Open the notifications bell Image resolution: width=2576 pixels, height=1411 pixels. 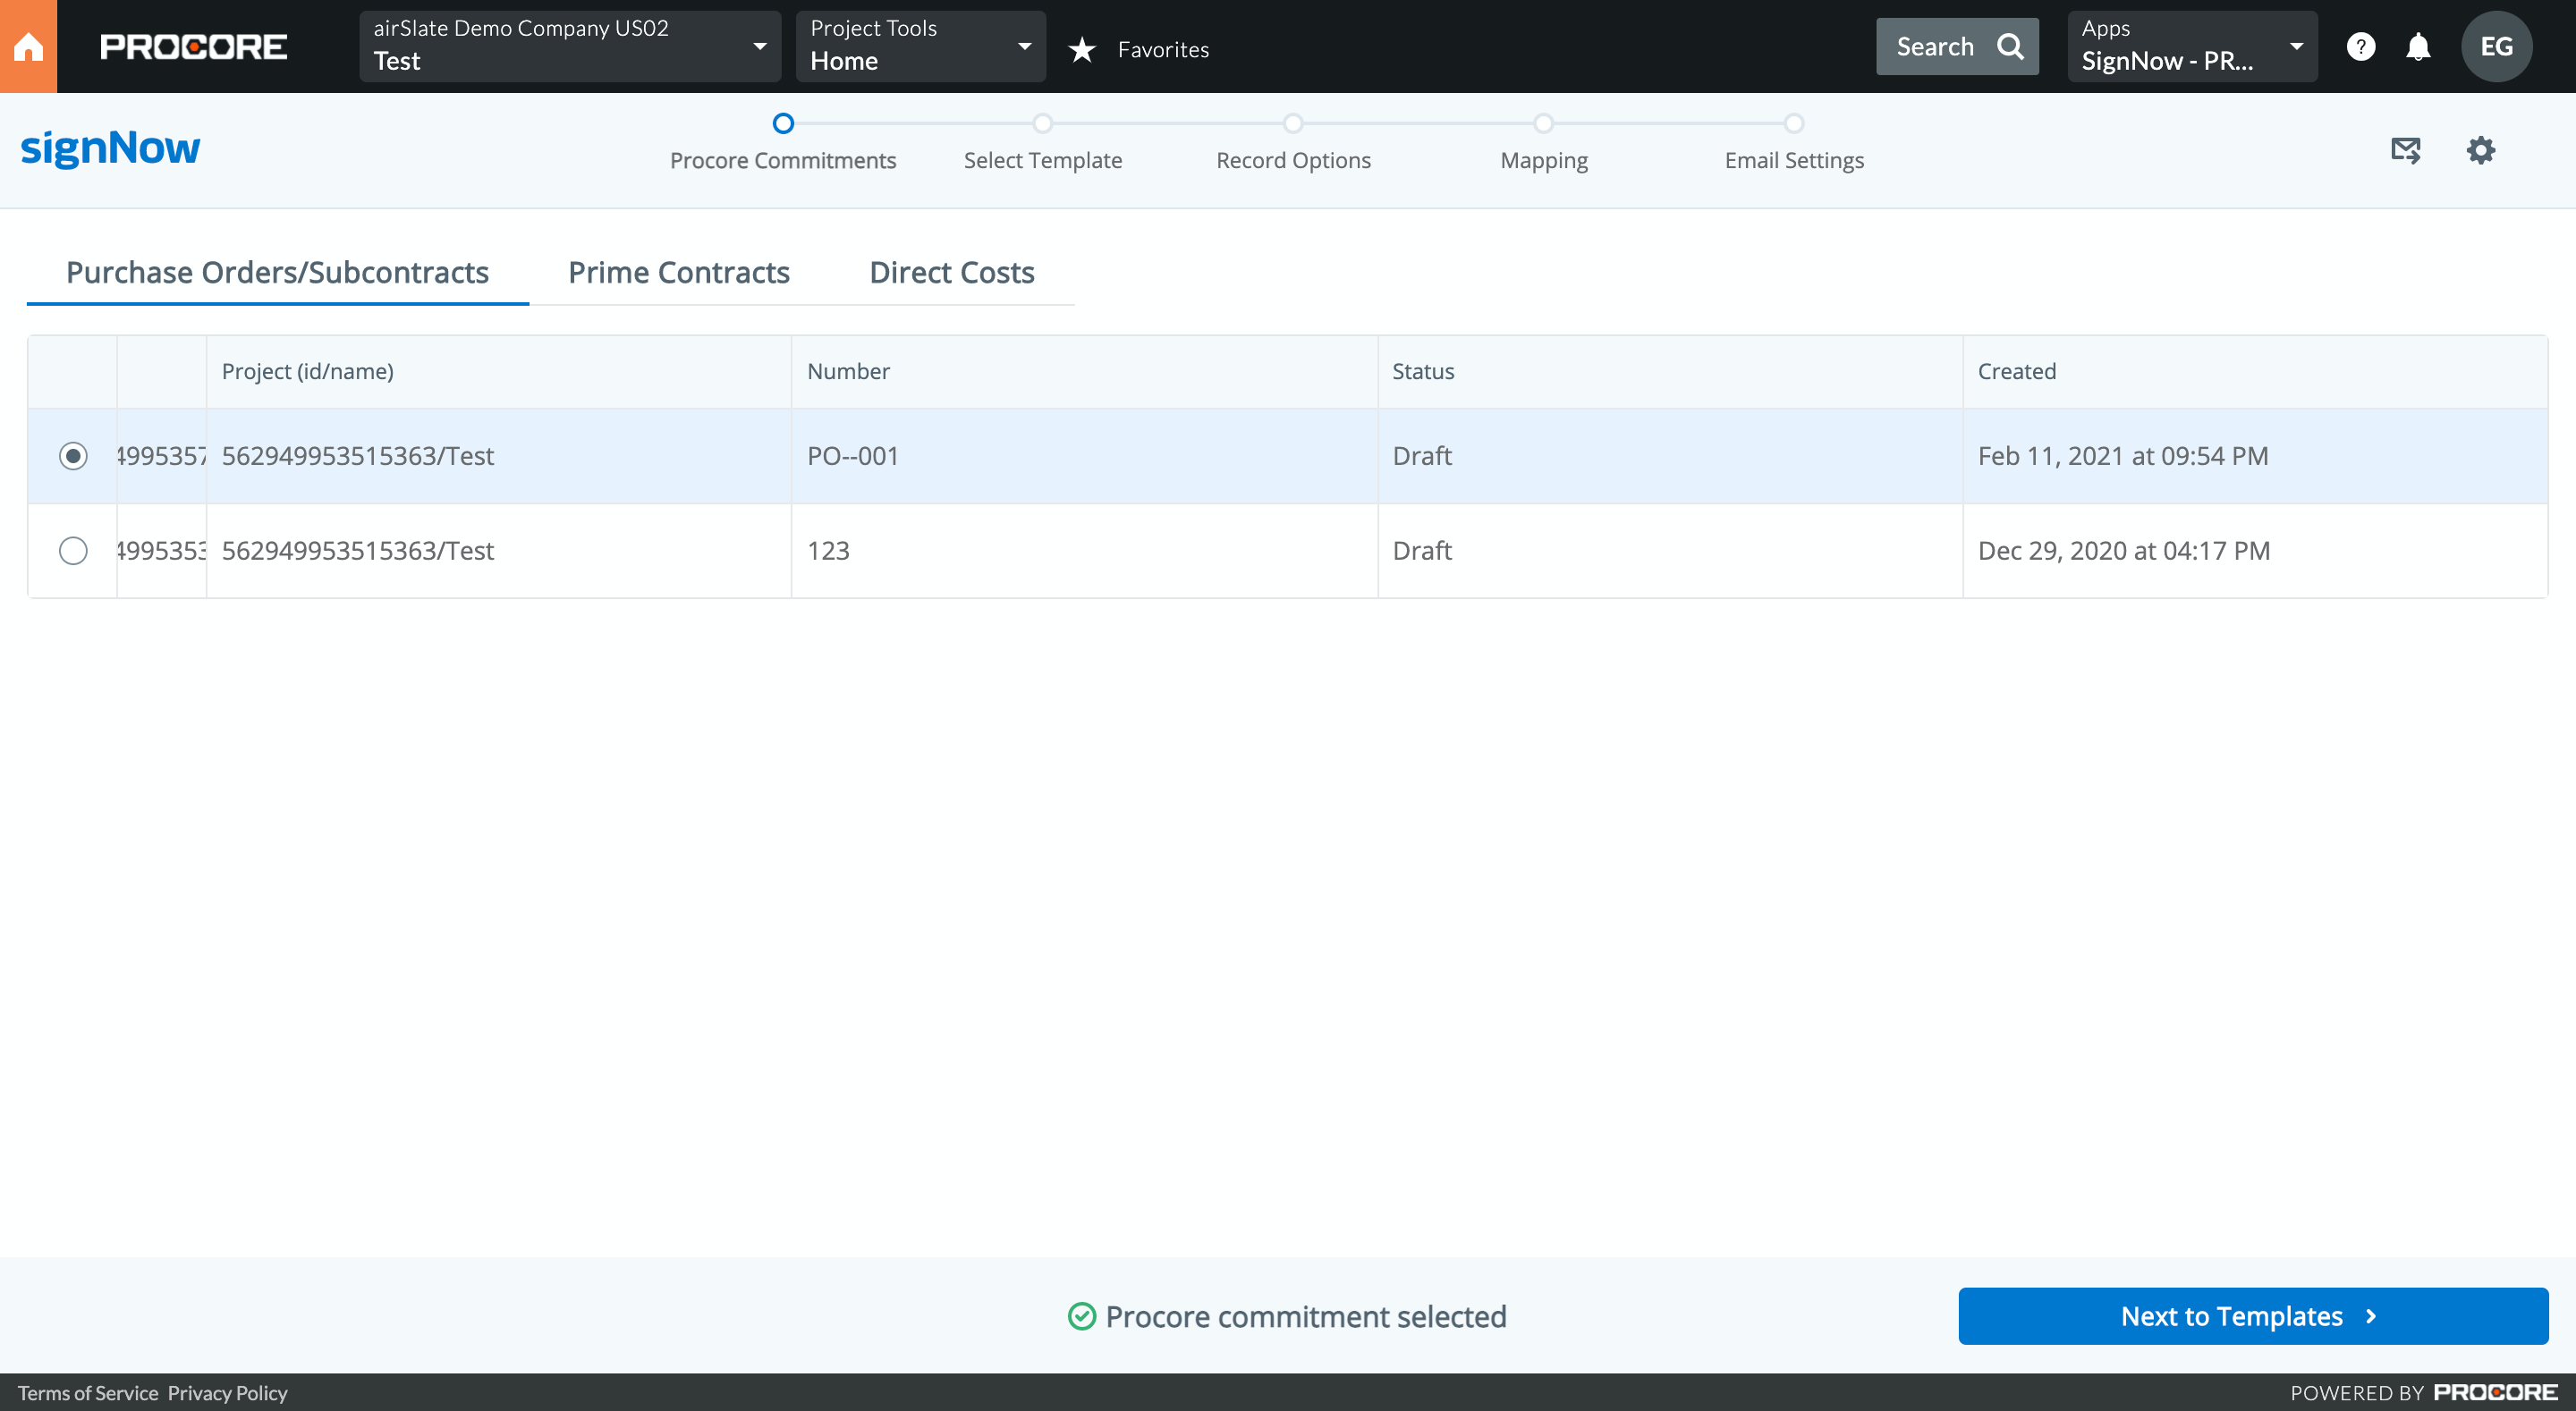coord(2418,46)
